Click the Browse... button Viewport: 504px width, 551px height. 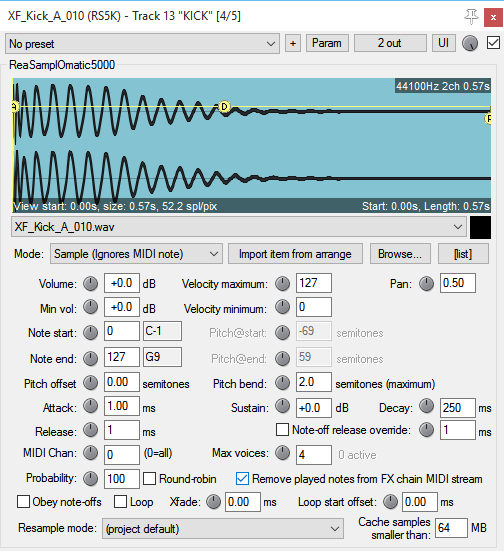point(400,254)
